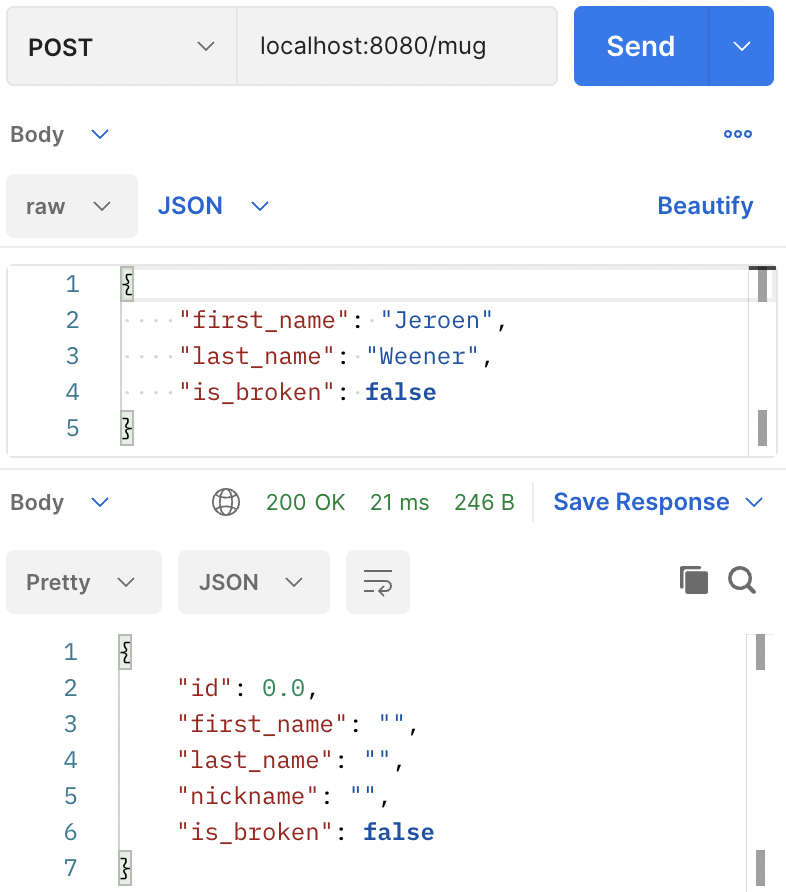Send the request with Send button

641,46
